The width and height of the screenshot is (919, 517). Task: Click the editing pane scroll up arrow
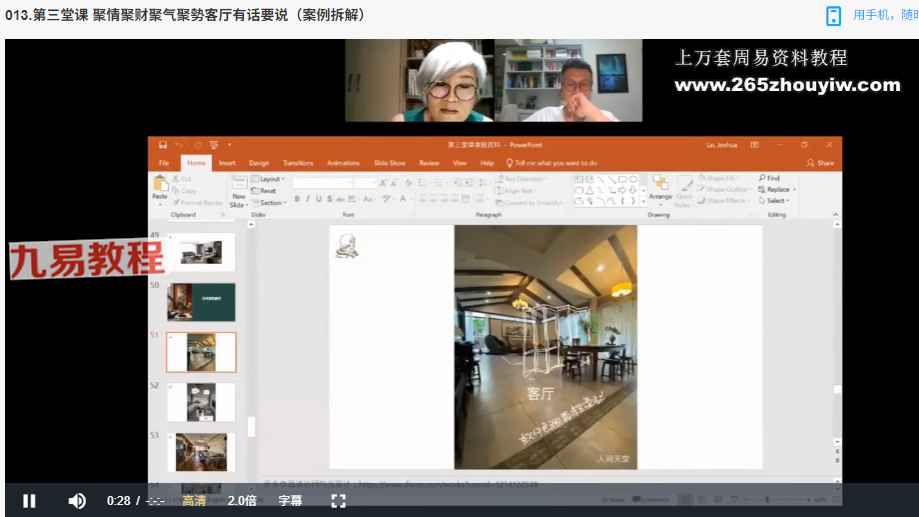click(x=837, y=225)
